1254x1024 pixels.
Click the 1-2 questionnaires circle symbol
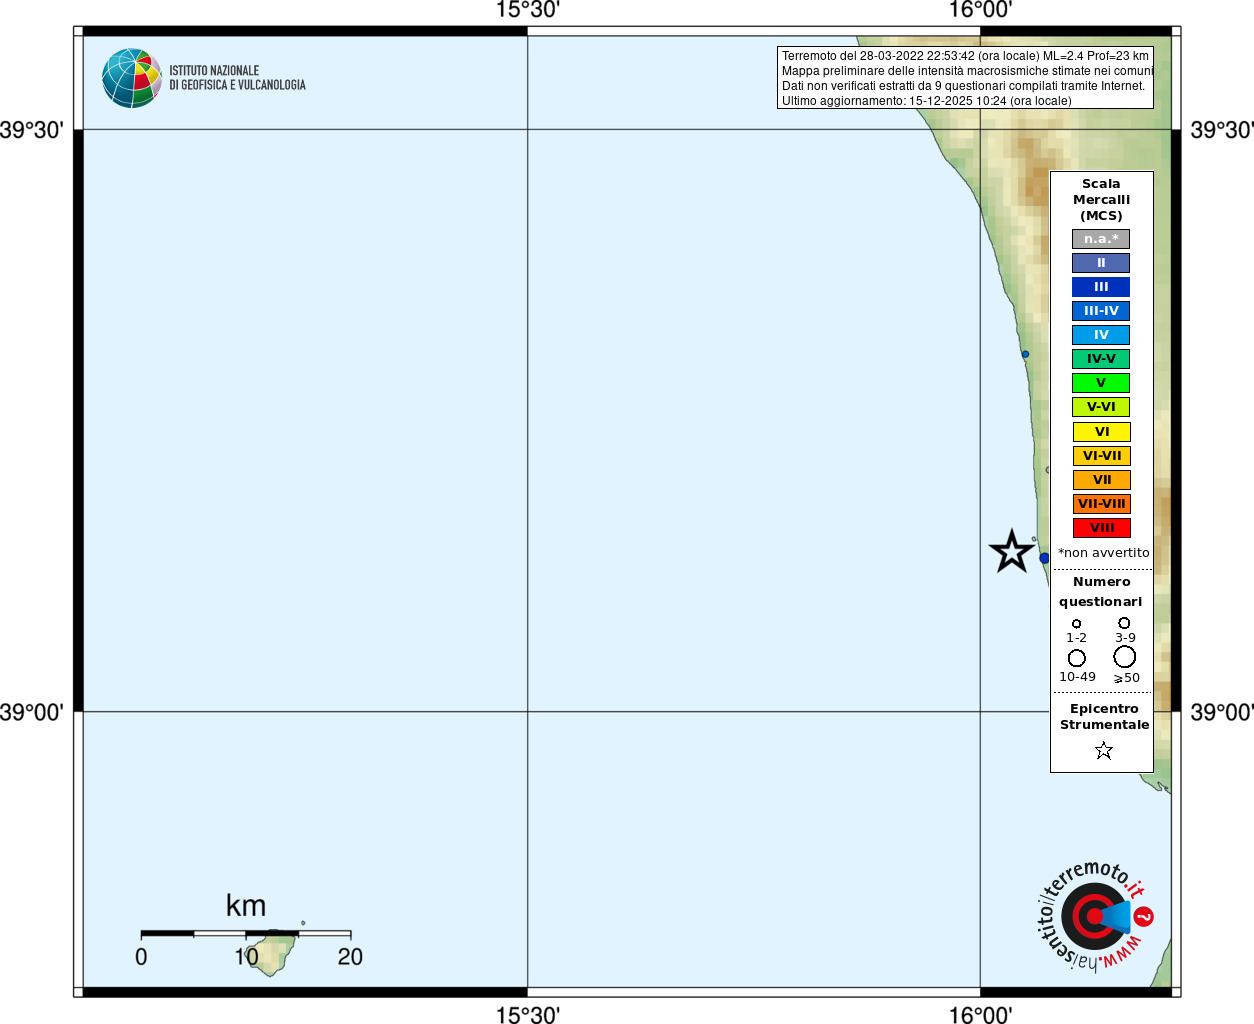click(1077, 623)
